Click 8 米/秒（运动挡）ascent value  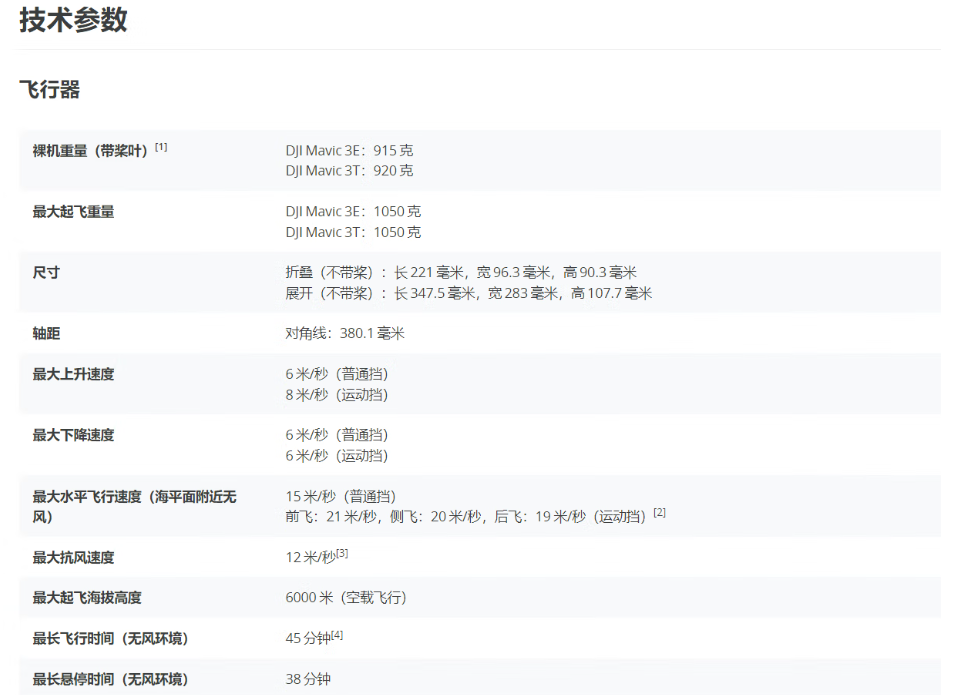[x=337, y=395]
